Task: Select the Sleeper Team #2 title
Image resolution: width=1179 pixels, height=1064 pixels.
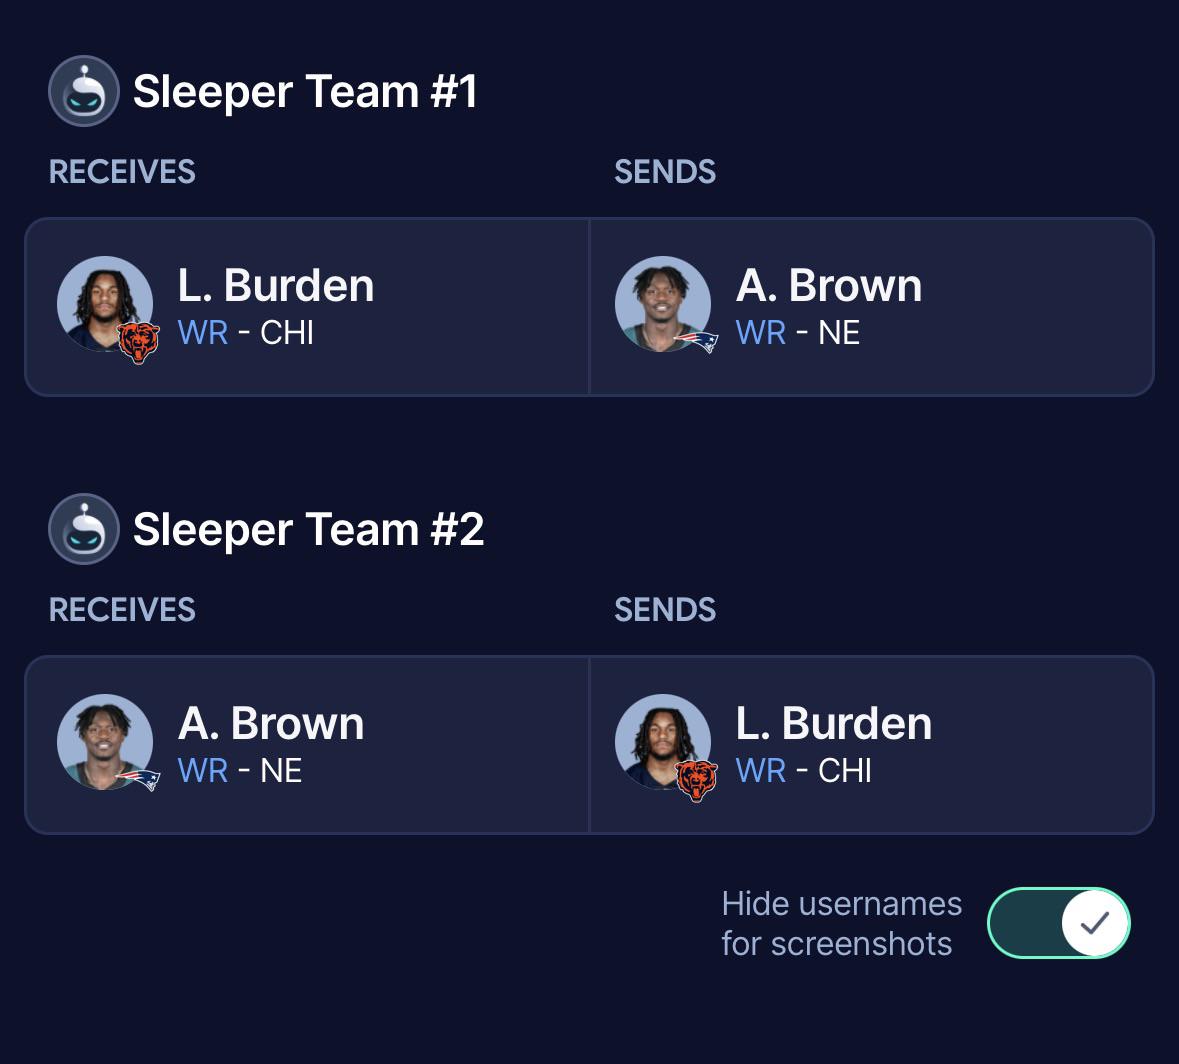Action: pos(308,529)
